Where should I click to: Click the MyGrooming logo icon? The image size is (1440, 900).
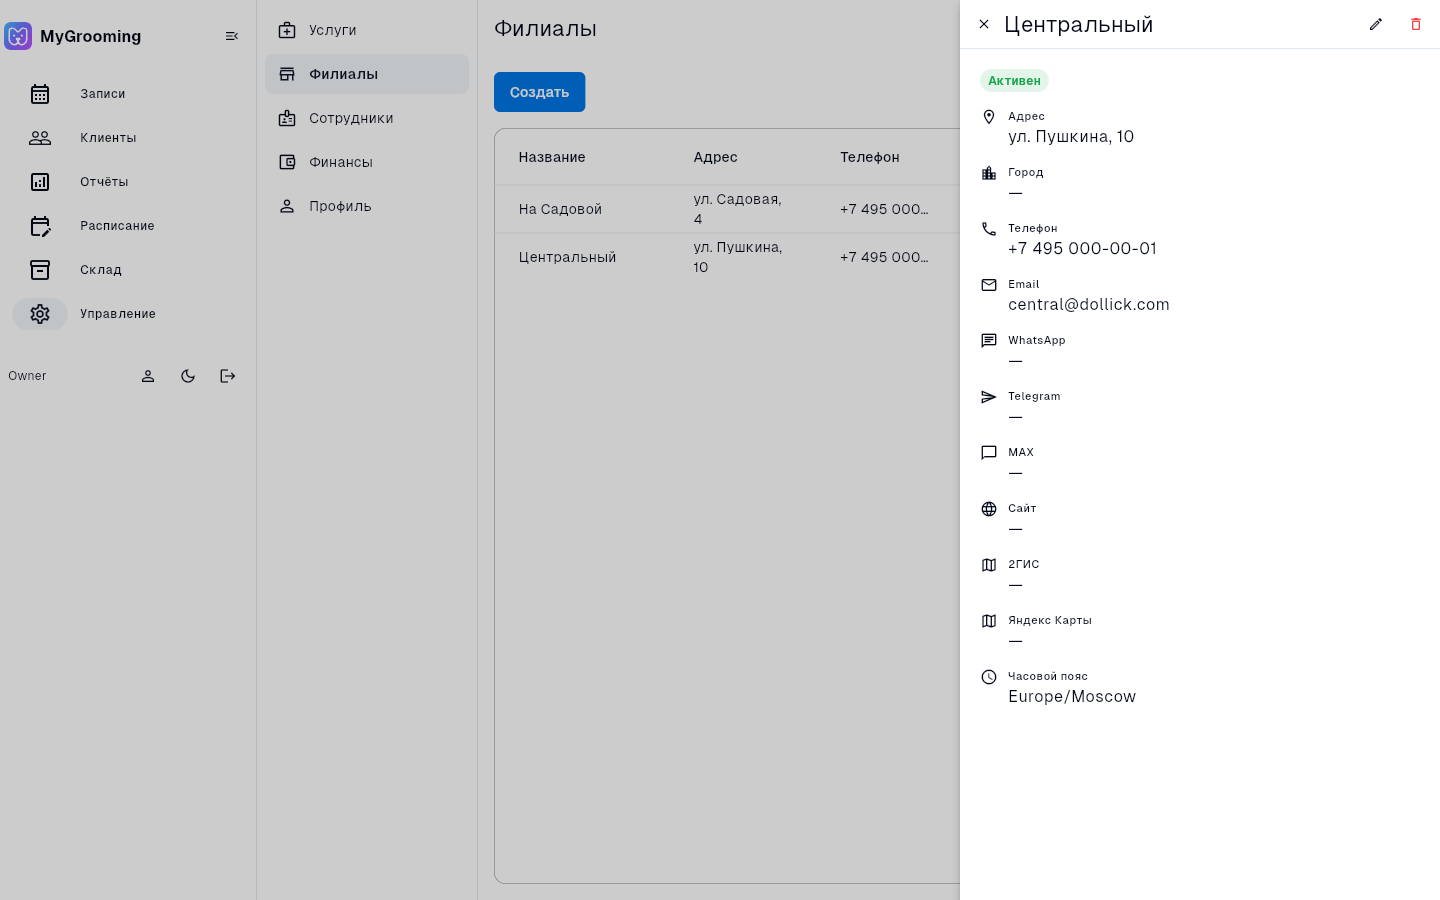(18, 36)
